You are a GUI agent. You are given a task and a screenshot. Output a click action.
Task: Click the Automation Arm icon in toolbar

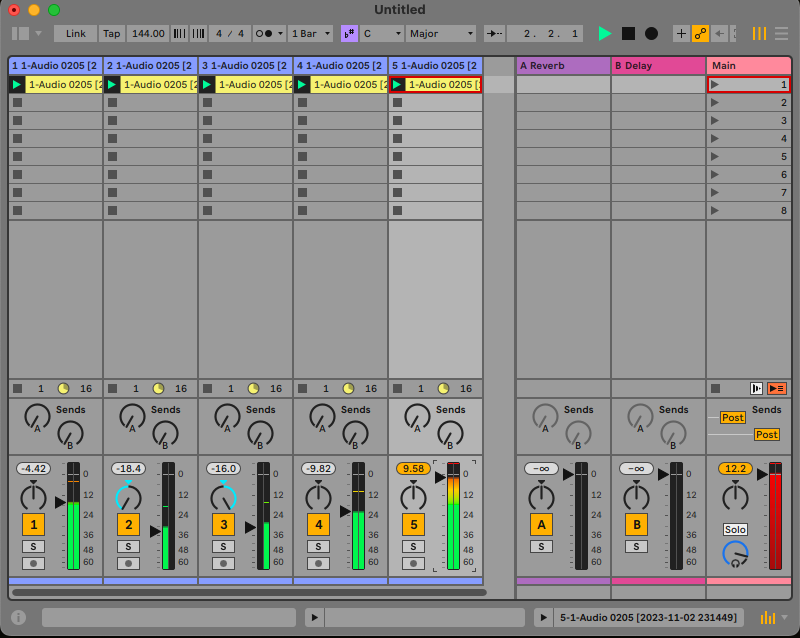point(700,33)
